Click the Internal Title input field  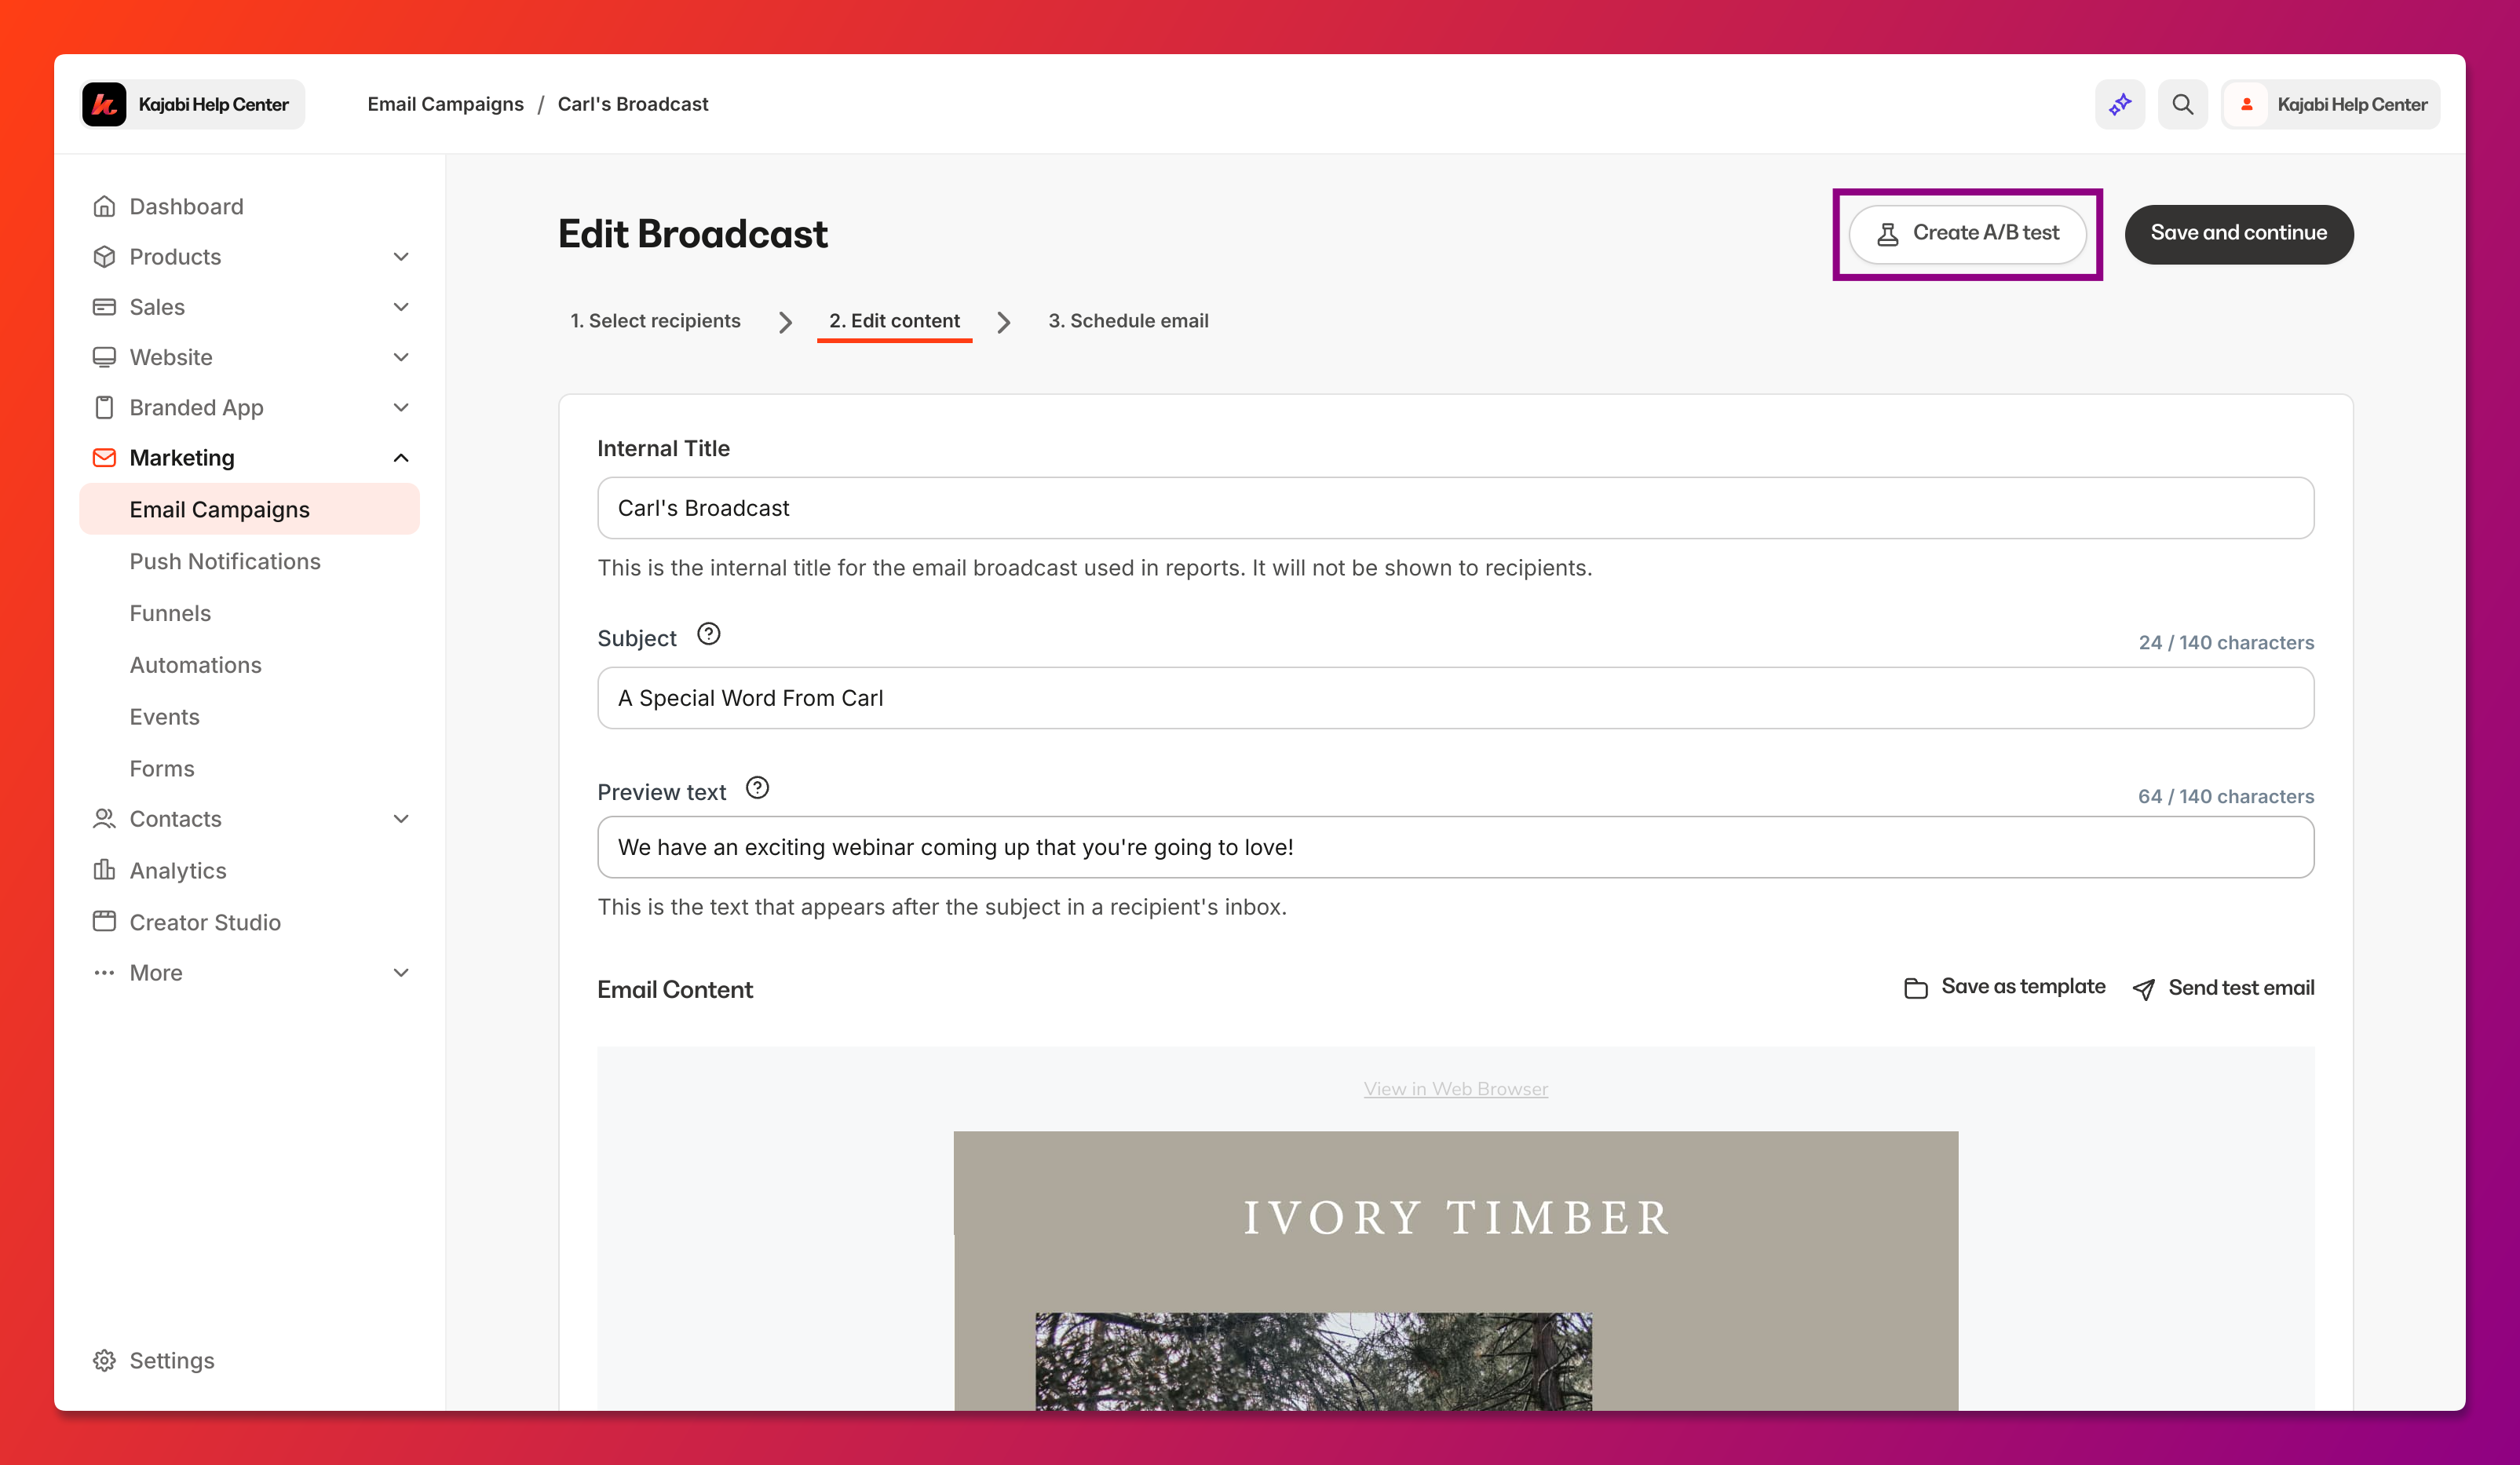click(1455, 508)
